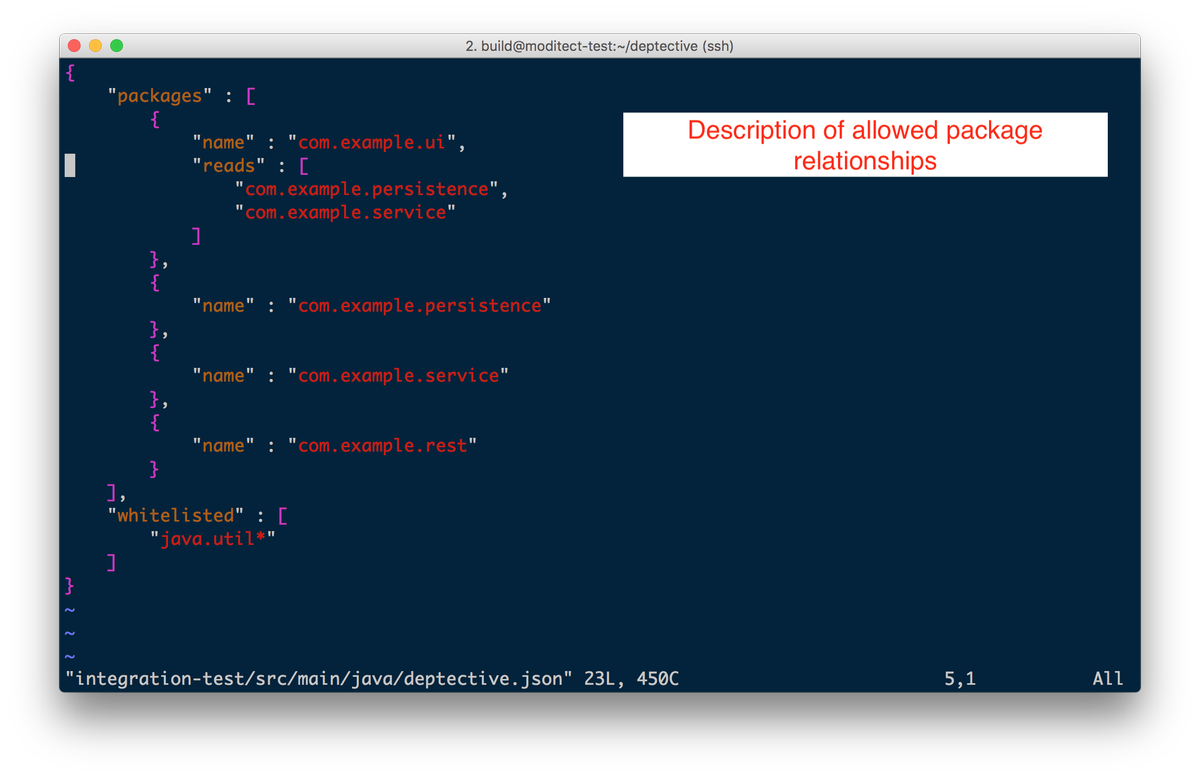The width and height of the screenshot is (1200, 777).
Task: Click the yellow minimize button
Action: pos(96,46)
